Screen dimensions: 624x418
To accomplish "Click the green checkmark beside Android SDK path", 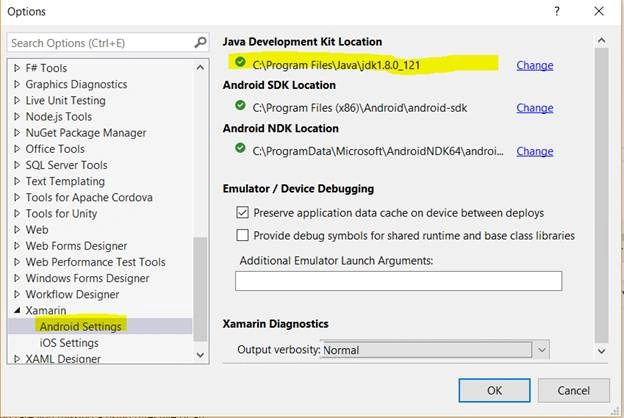I will [240, 105].
